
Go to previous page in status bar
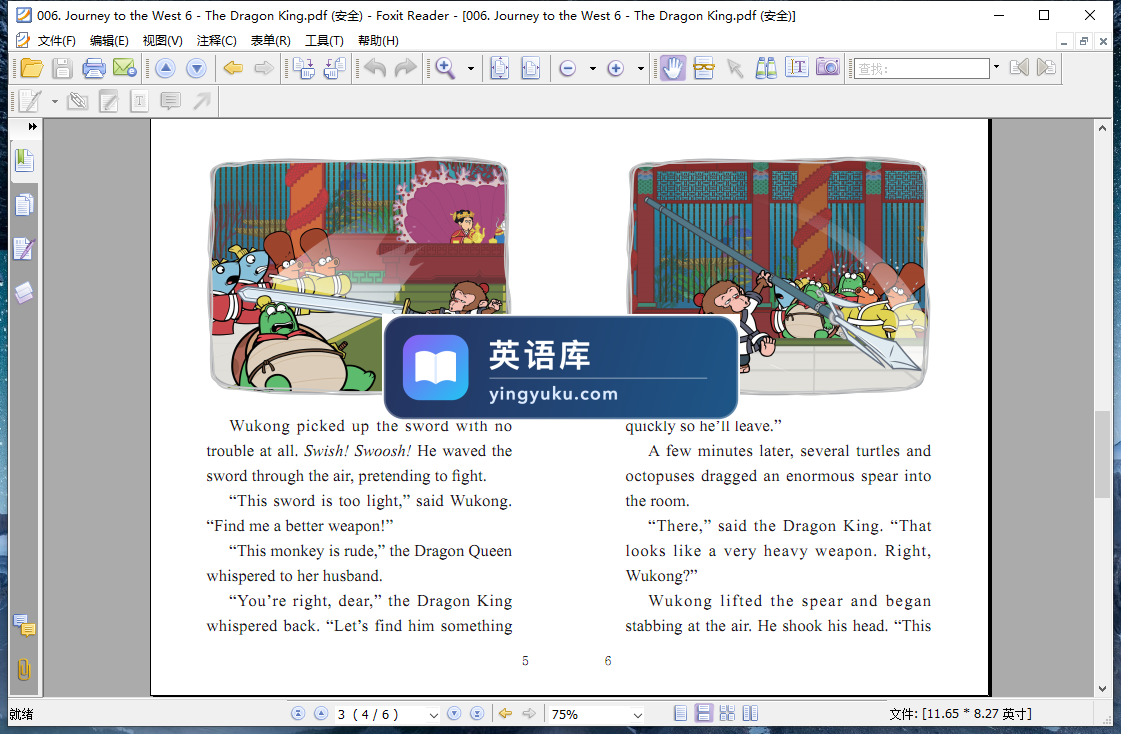(x=321, y=713)
